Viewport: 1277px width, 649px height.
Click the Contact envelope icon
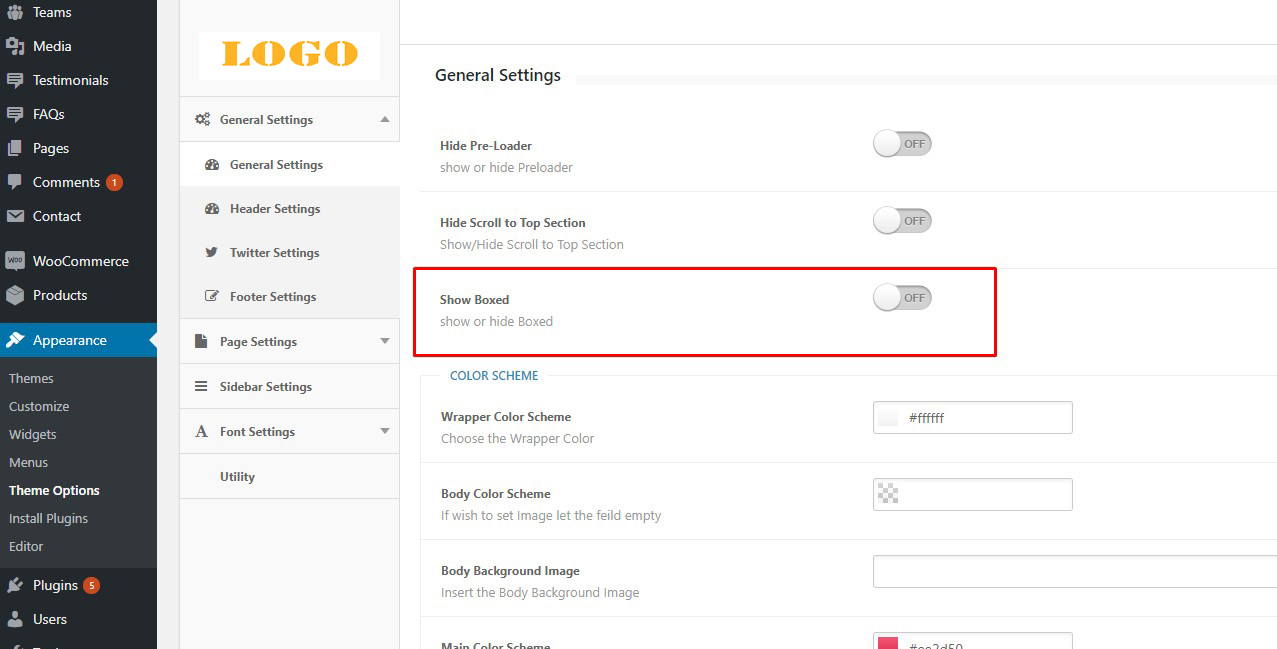pyautogui.click(x=15, y=216)
